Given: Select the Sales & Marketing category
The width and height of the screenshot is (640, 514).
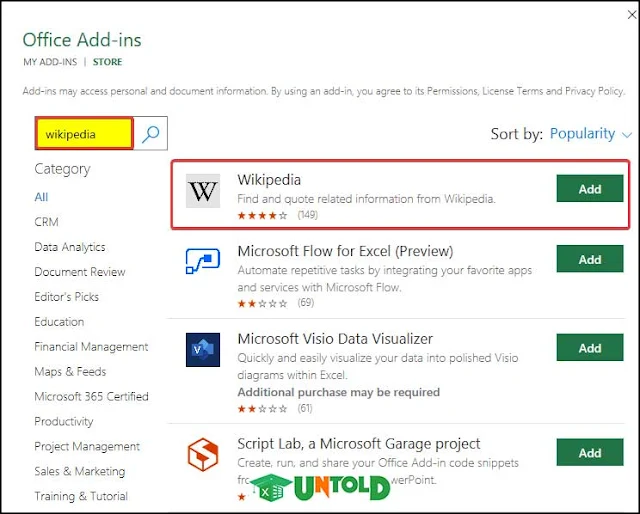Looking at the screenshot, I should coord(80,472).
